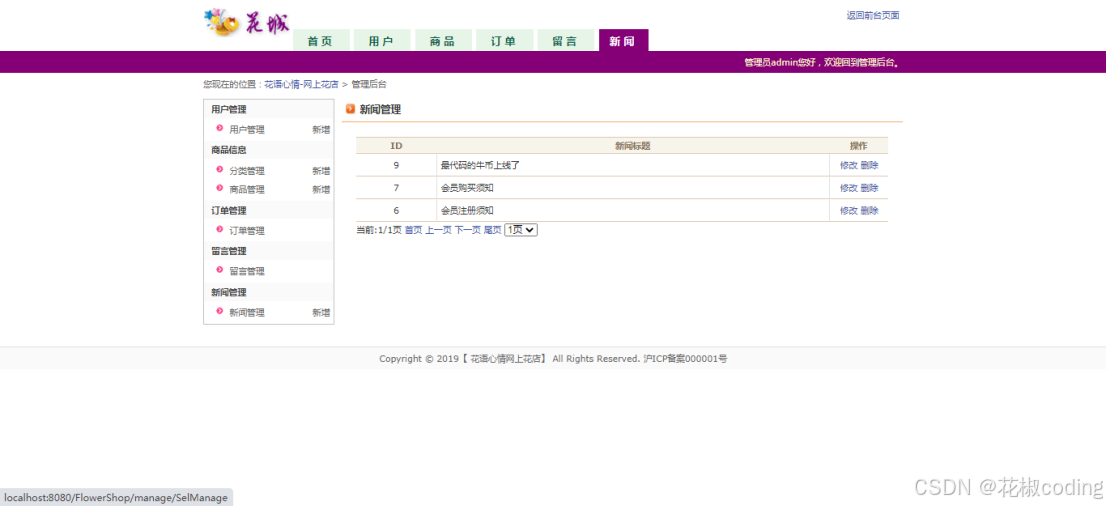Screen dimensions: 1107x507
Task: Click 新增 beside 商品管理
Action: [x=321, y=189]
